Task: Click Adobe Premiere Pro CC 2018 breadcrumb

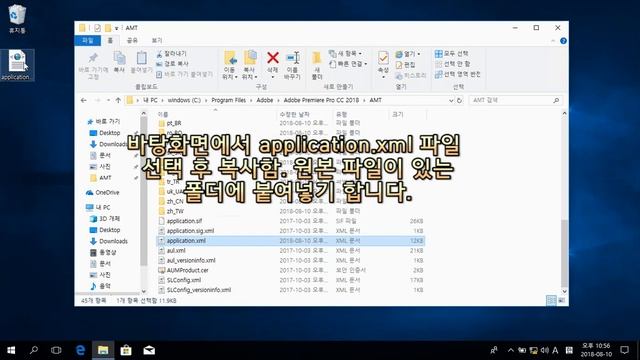Action: 321,100
